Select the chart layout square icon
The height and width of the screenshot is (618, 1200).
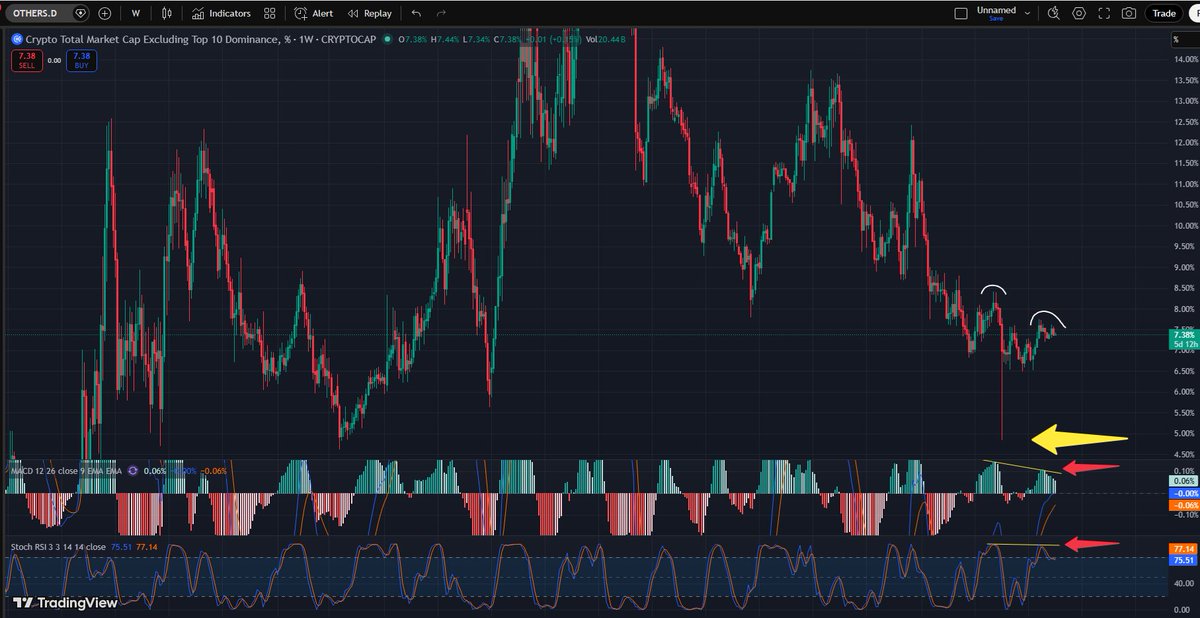click(961, 13)
